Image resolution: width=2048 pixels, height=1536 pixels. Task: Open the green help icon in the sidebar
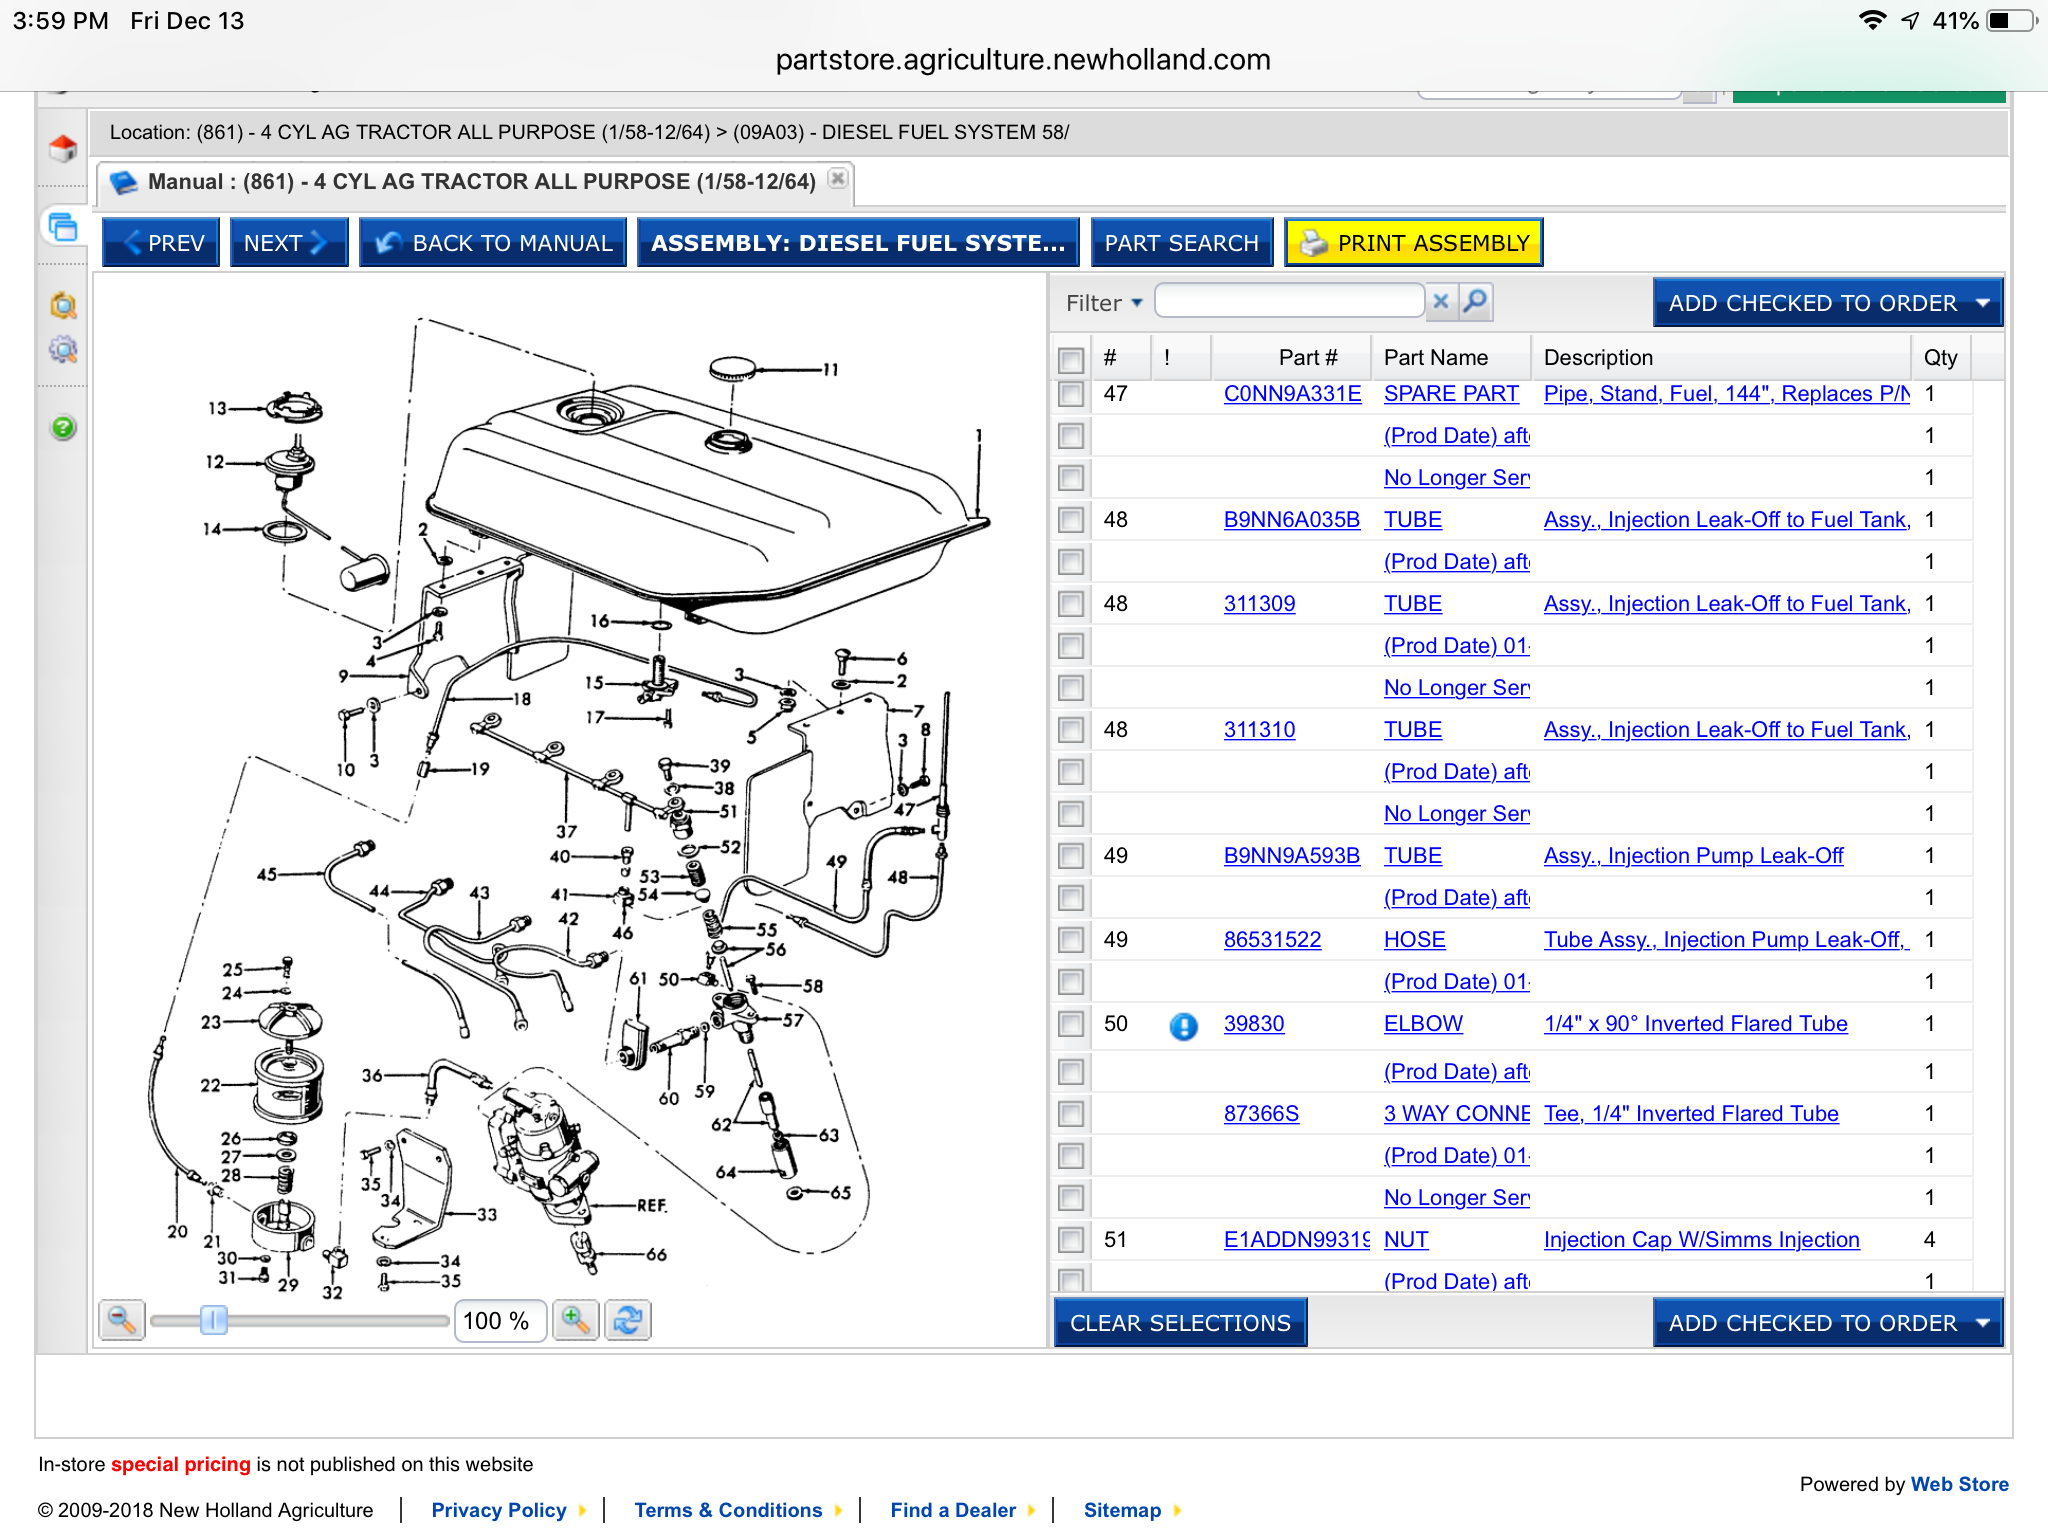point(63,428)
